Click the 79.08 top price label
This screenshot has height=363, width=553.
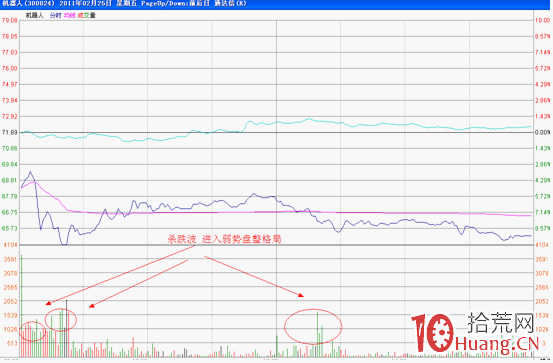pyautogui.click(x=10, y=20)
